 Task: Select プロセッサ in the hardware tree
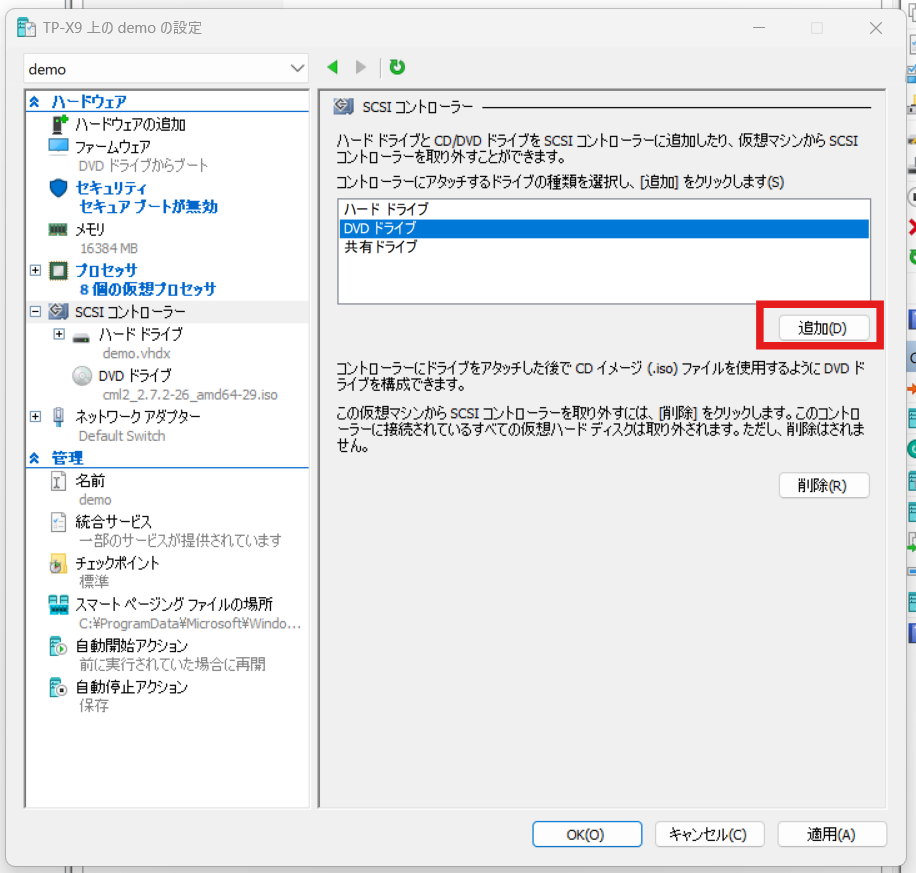[106, 271]
